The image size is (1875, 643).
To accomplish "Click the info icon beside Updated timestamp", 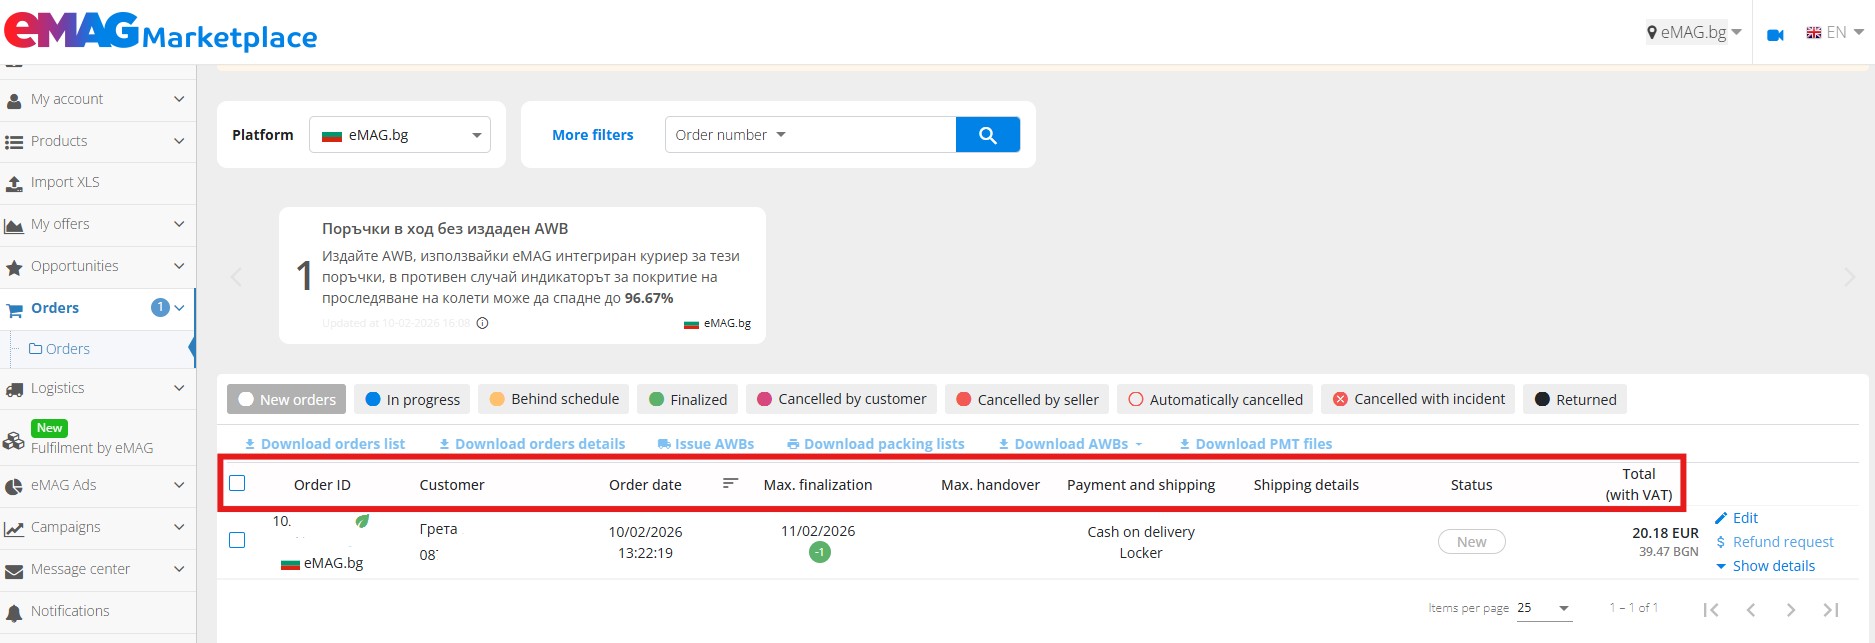I will pyautogui.click(x=482, y=323).
